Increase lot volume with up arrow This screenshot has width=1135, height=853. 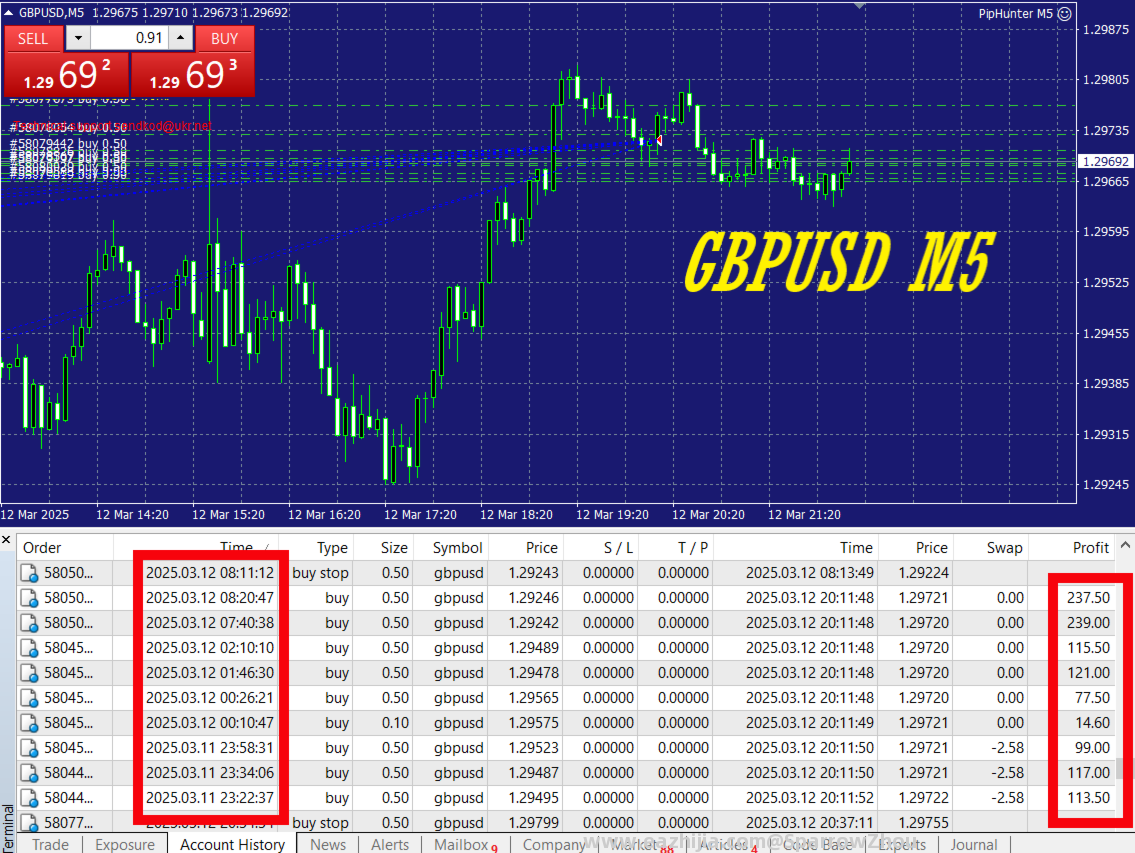tap(180, 38)
